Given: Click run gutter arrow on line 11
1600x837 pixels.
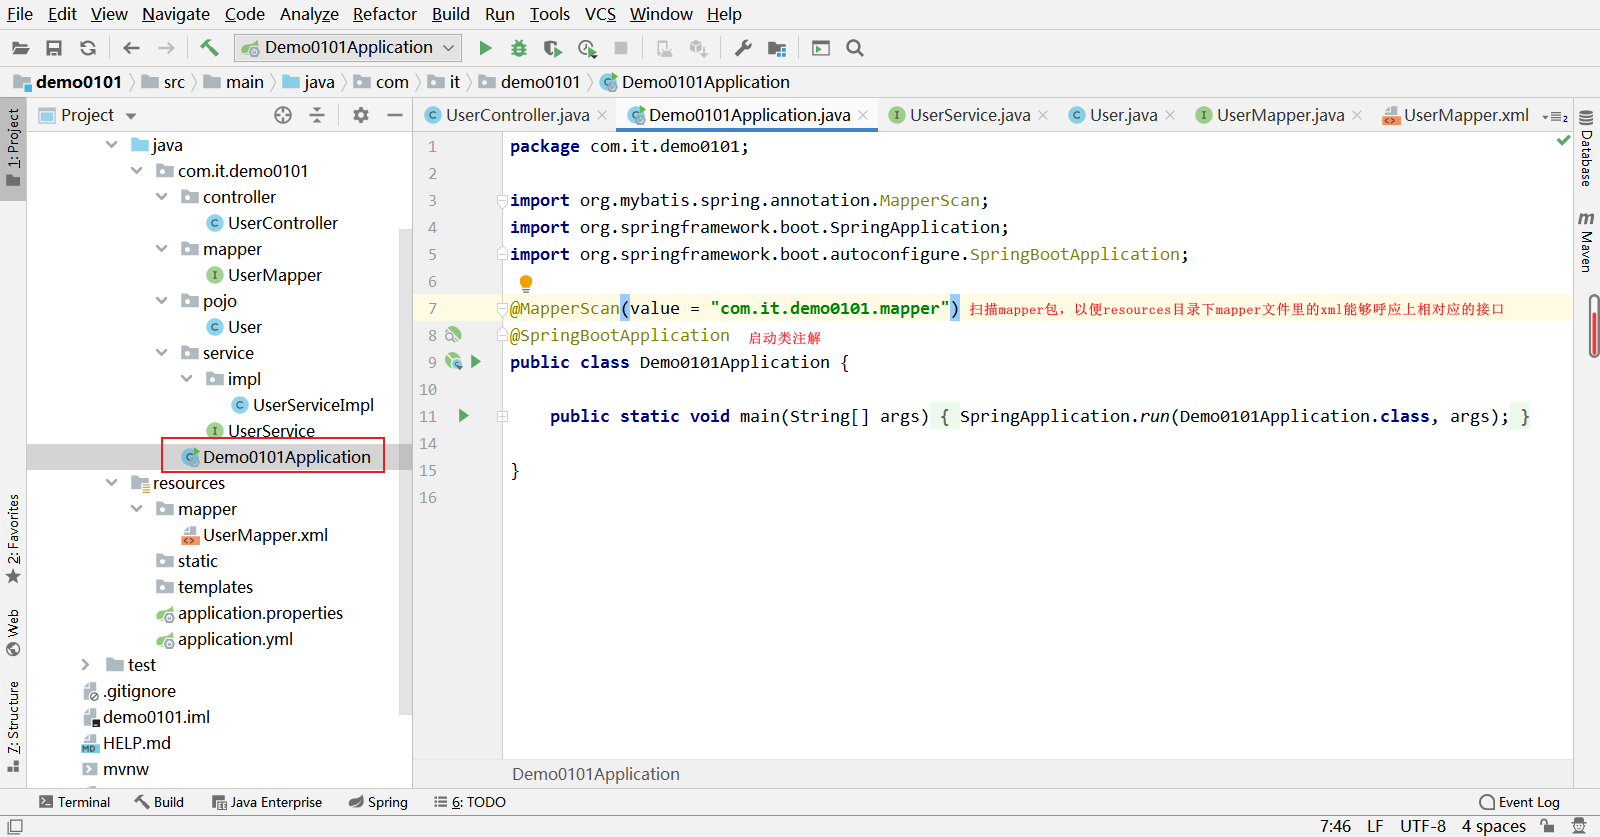Looking at the screenshot, I should [463, 415].
